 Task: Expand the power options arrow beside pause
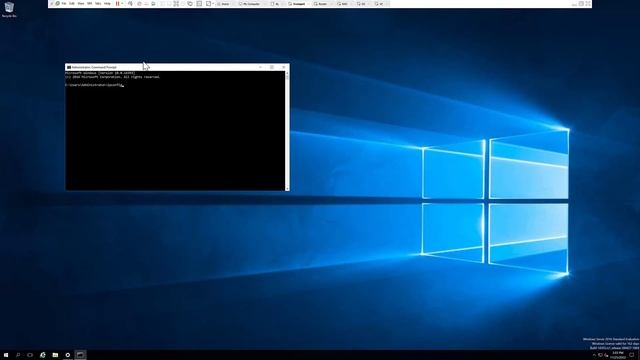[x=122, y=4]
